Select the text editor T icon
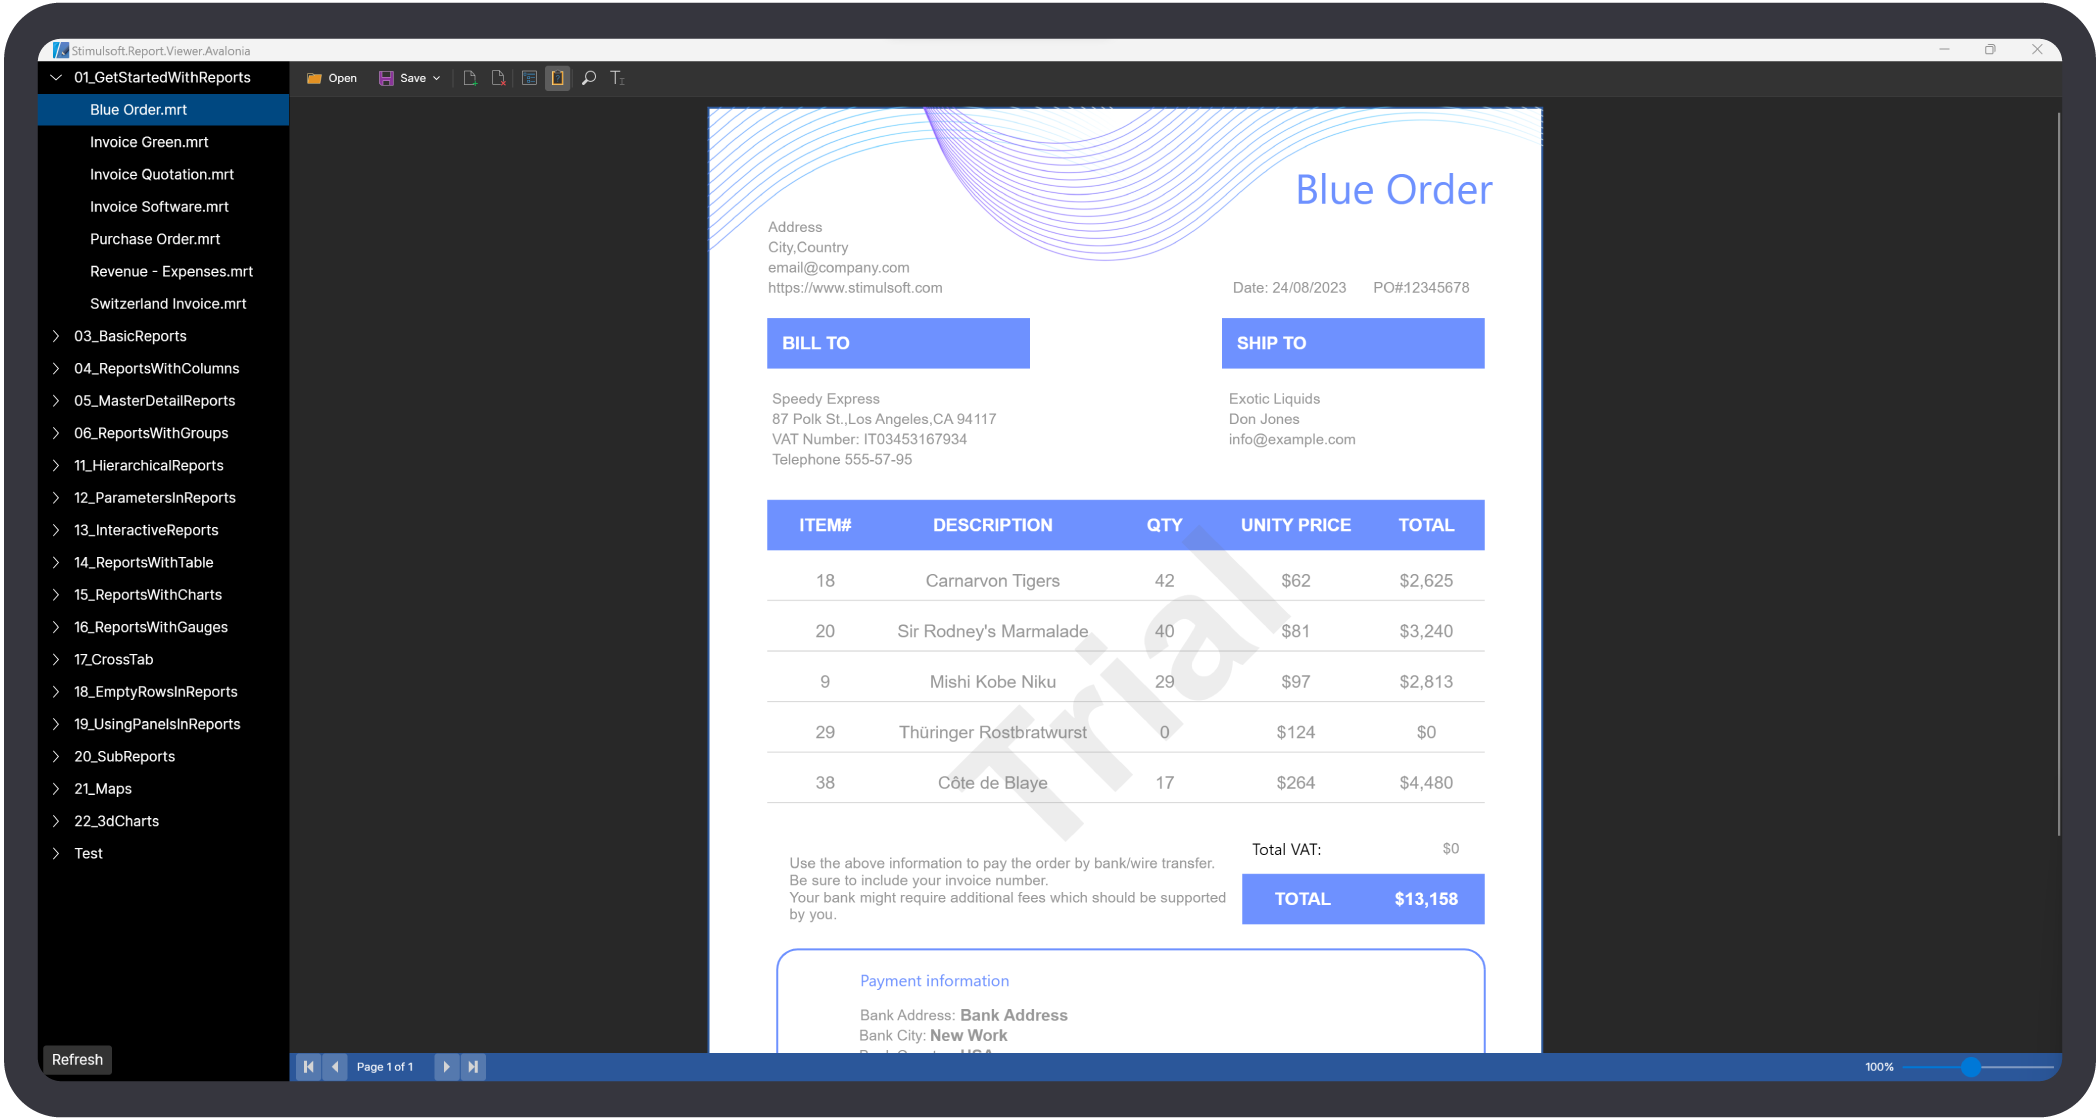The height and width of the screenshot is (1120, 2100). [617, 78]
